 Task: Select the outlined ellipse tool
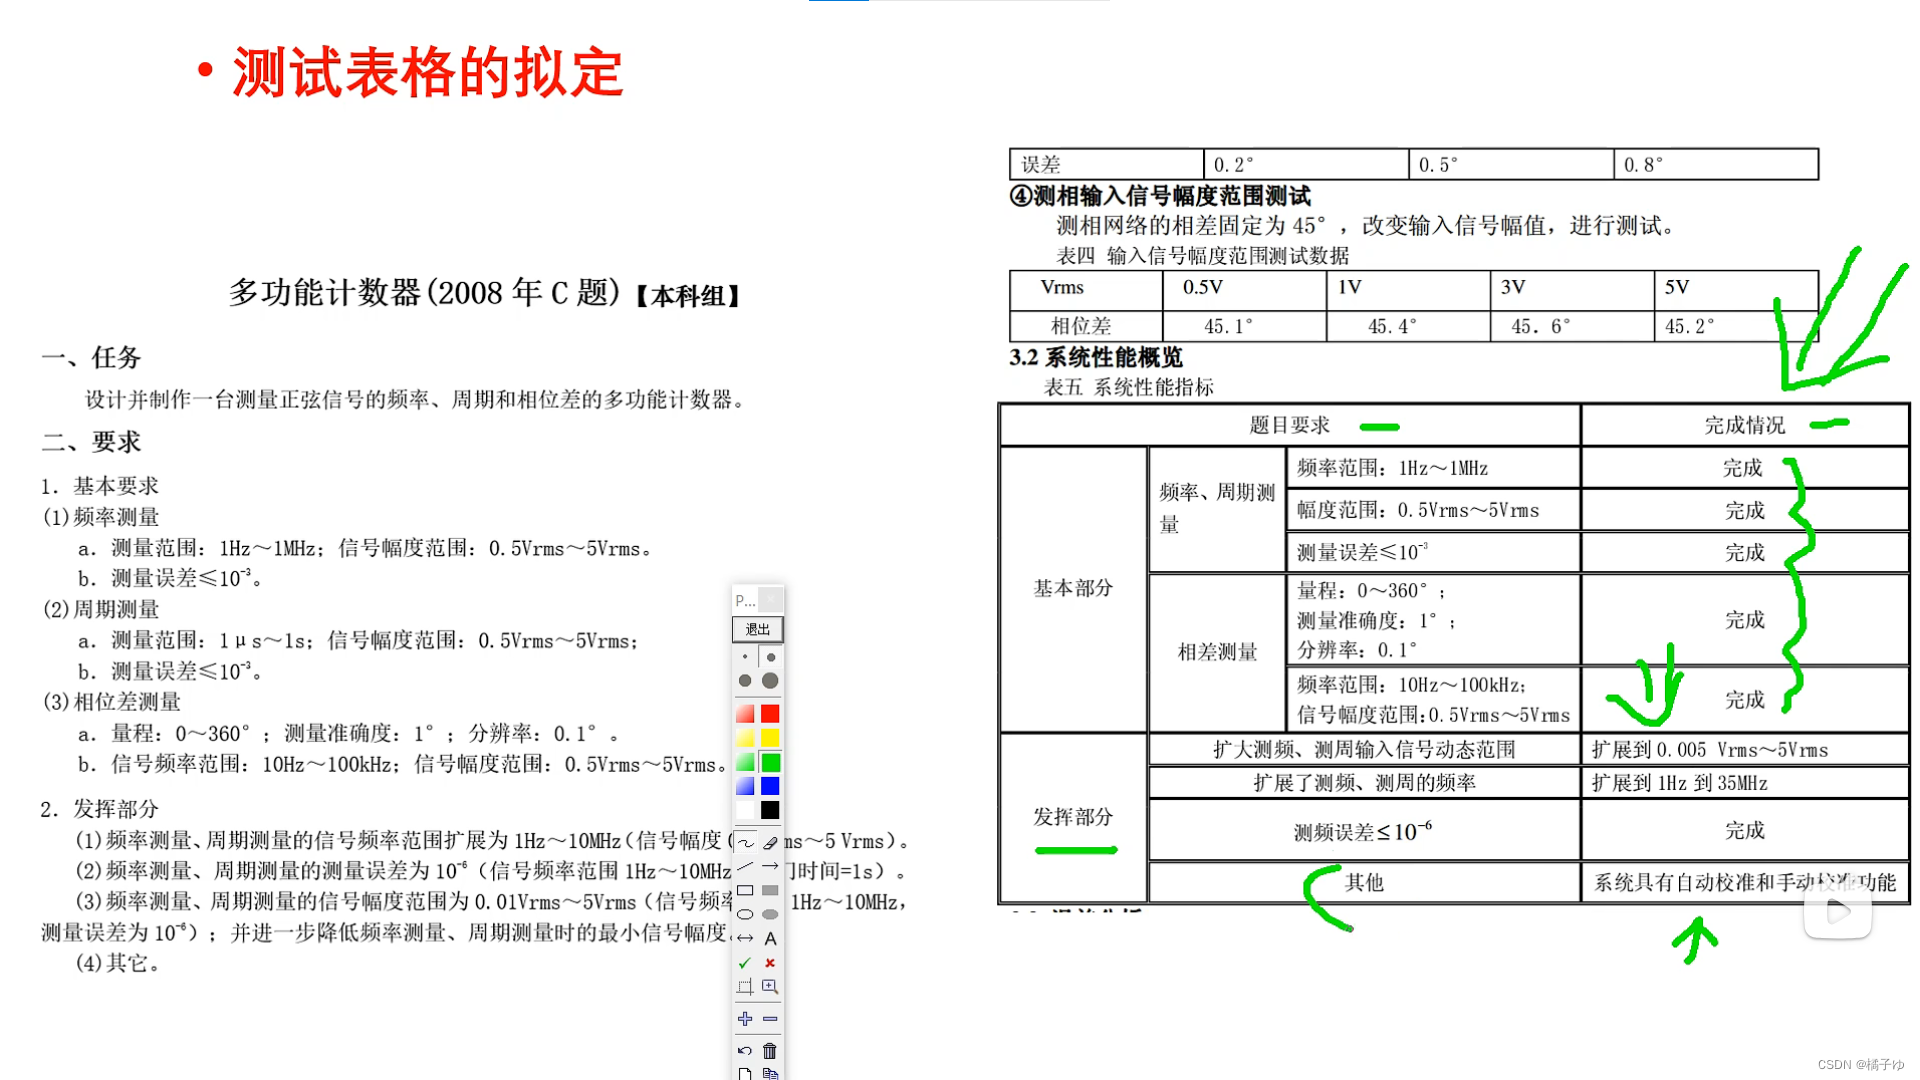[745, 914]
